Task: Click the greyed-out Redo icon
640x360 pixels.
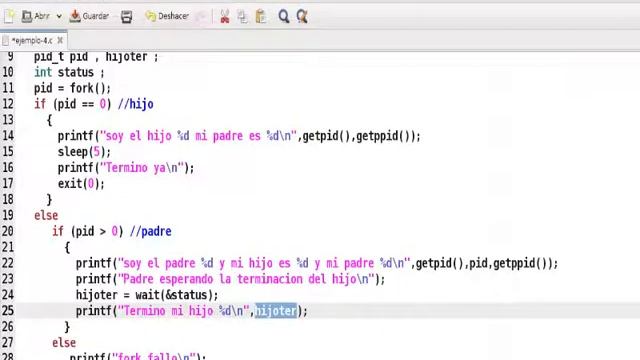Action: 200,17
